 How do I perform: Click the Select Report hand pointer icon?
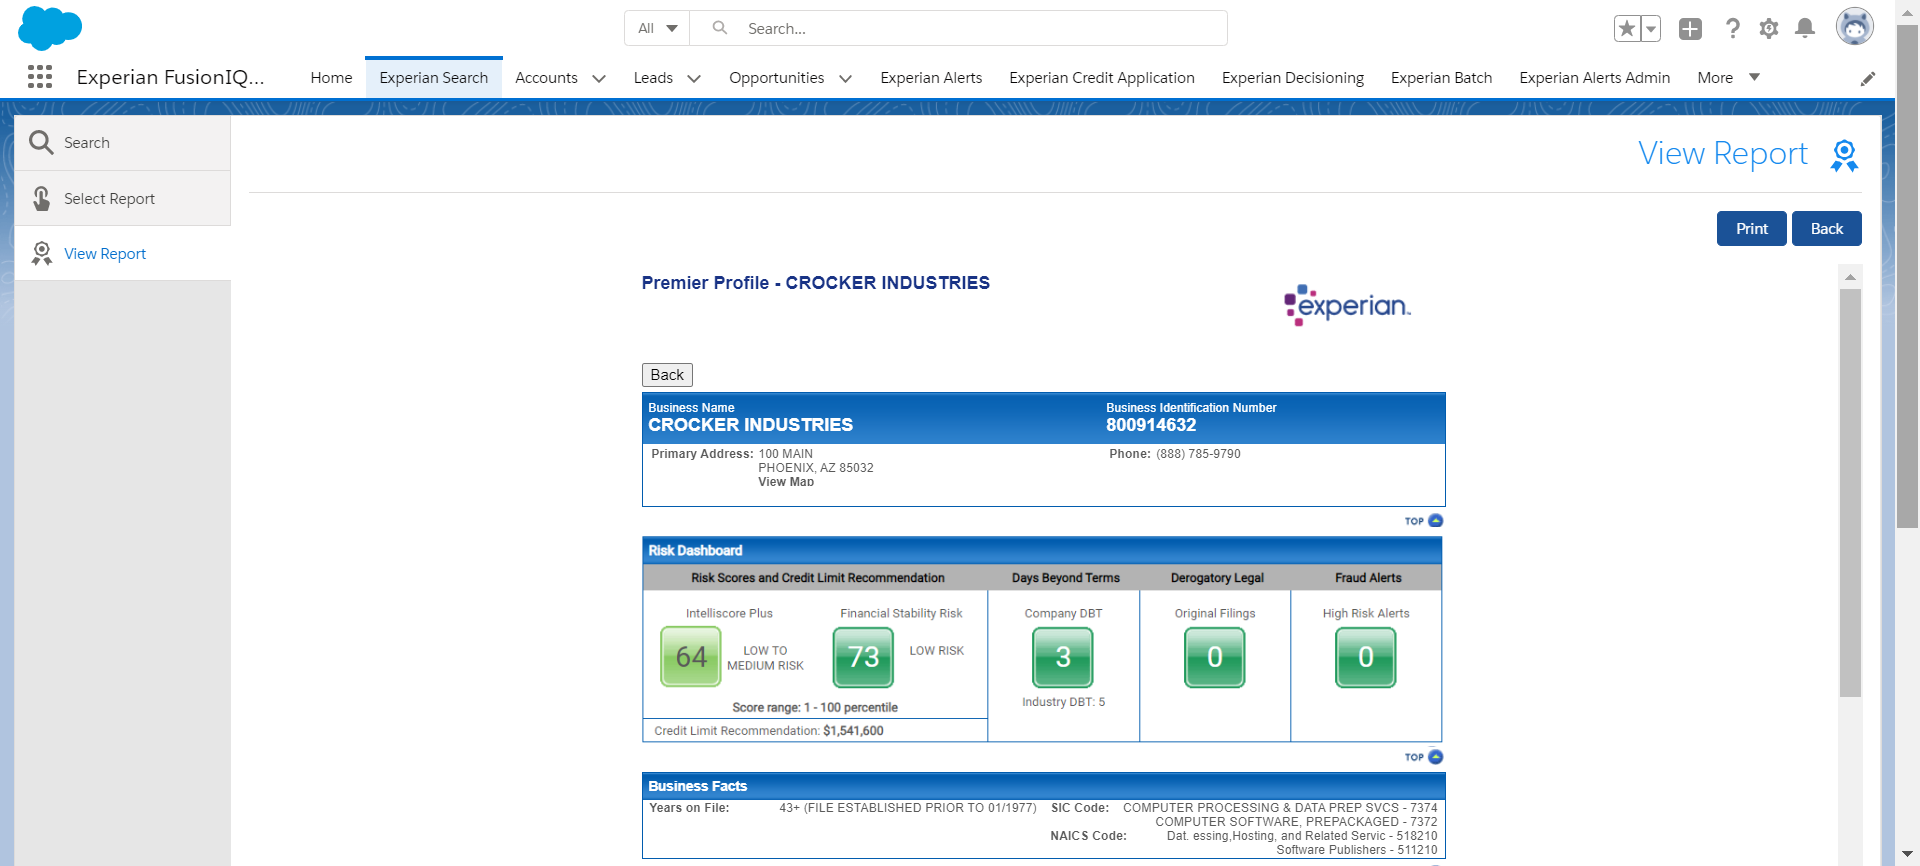[x=42, y=198]
